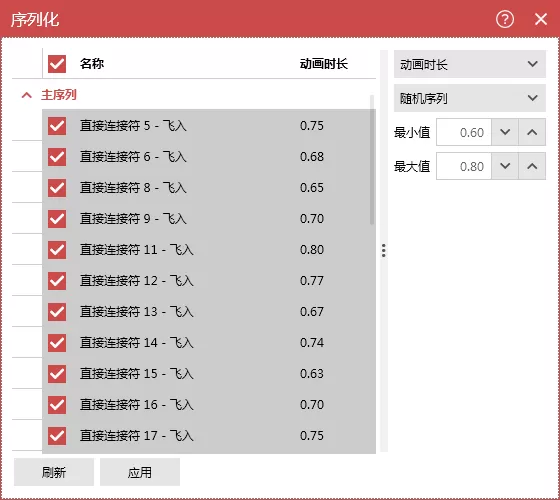Increase the 最大值 value
560x500 pixels.
(x=532, y=166)
